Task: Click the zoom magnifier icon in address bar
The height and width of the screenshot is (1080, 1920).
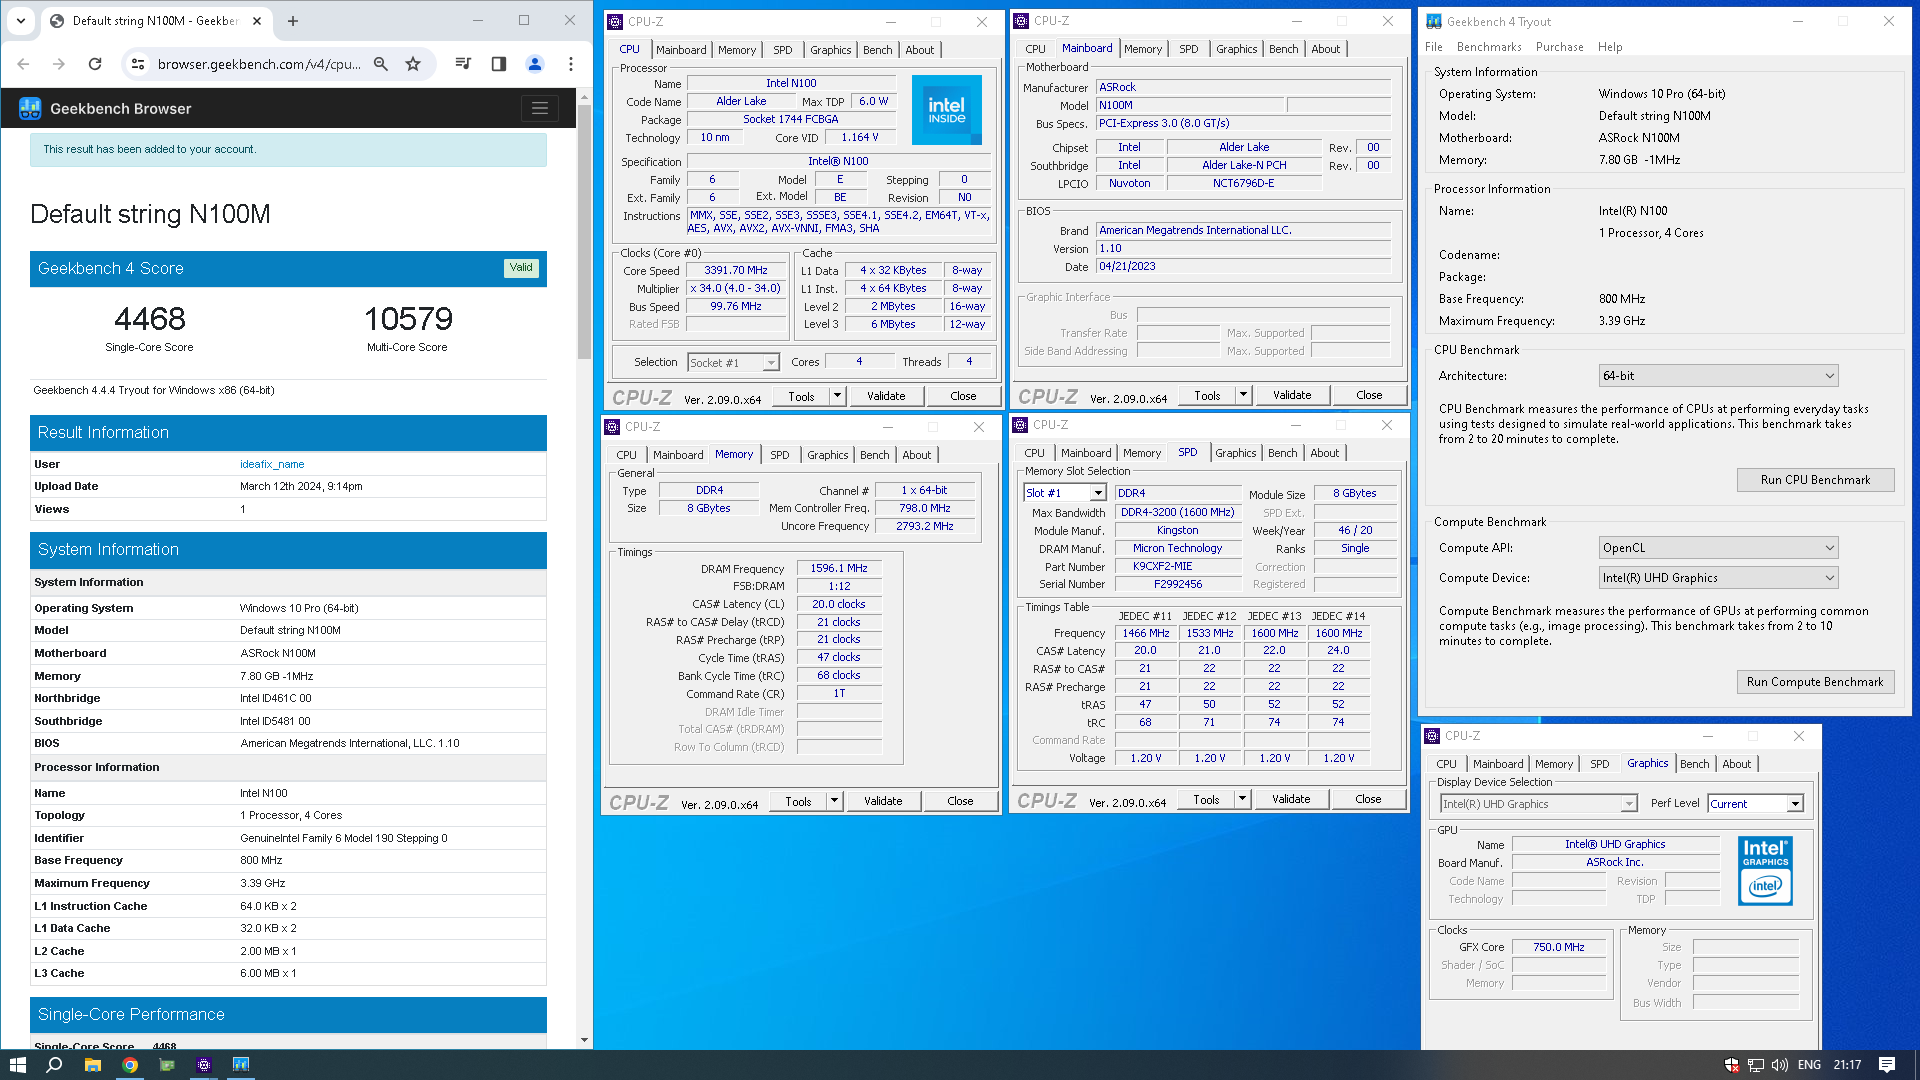Action: pos(380,64)
